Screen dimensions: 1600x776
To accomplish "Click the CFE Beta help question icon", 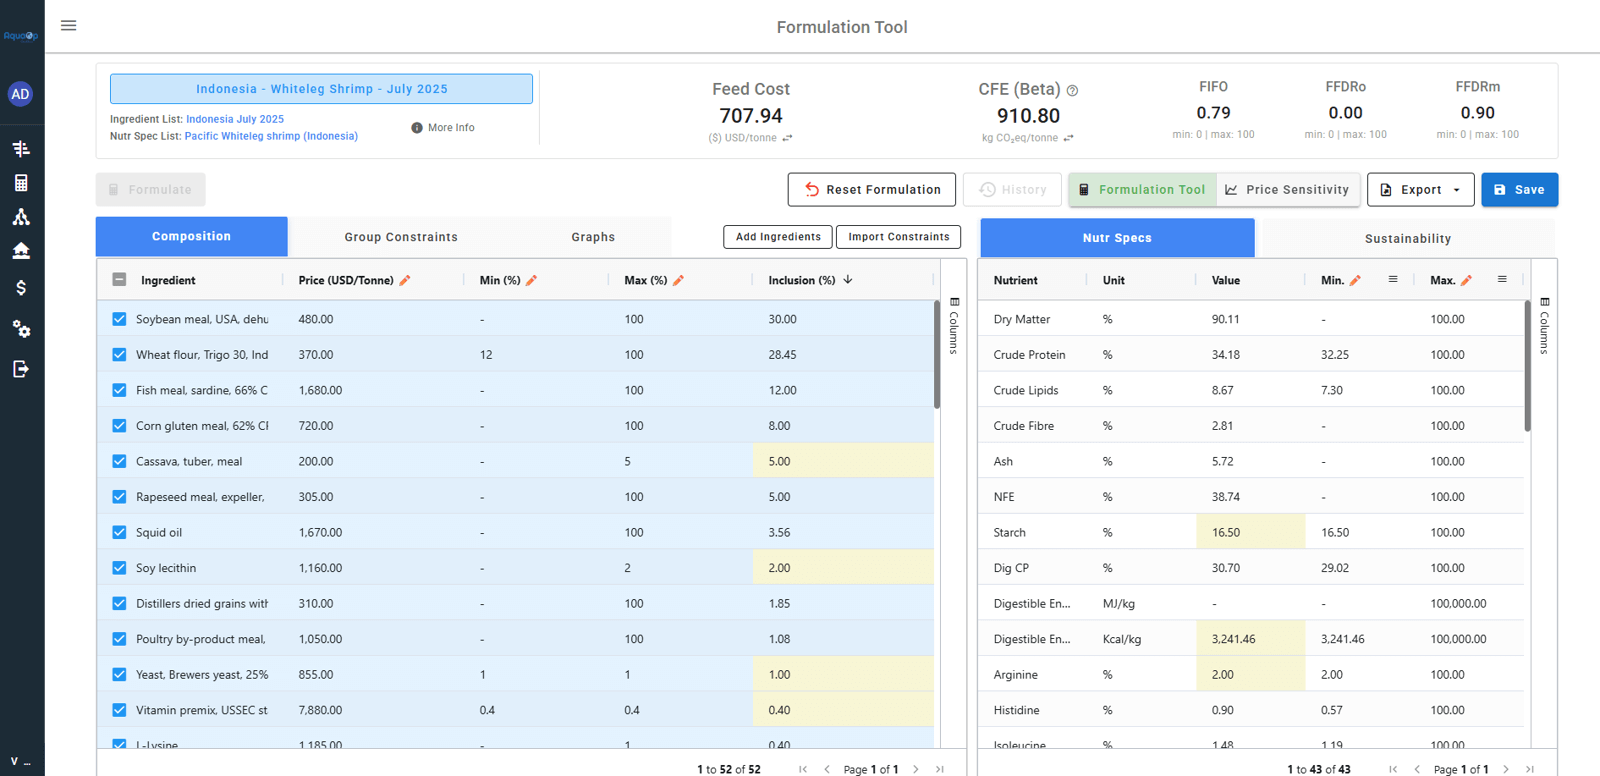I will tap(1072, 90).
